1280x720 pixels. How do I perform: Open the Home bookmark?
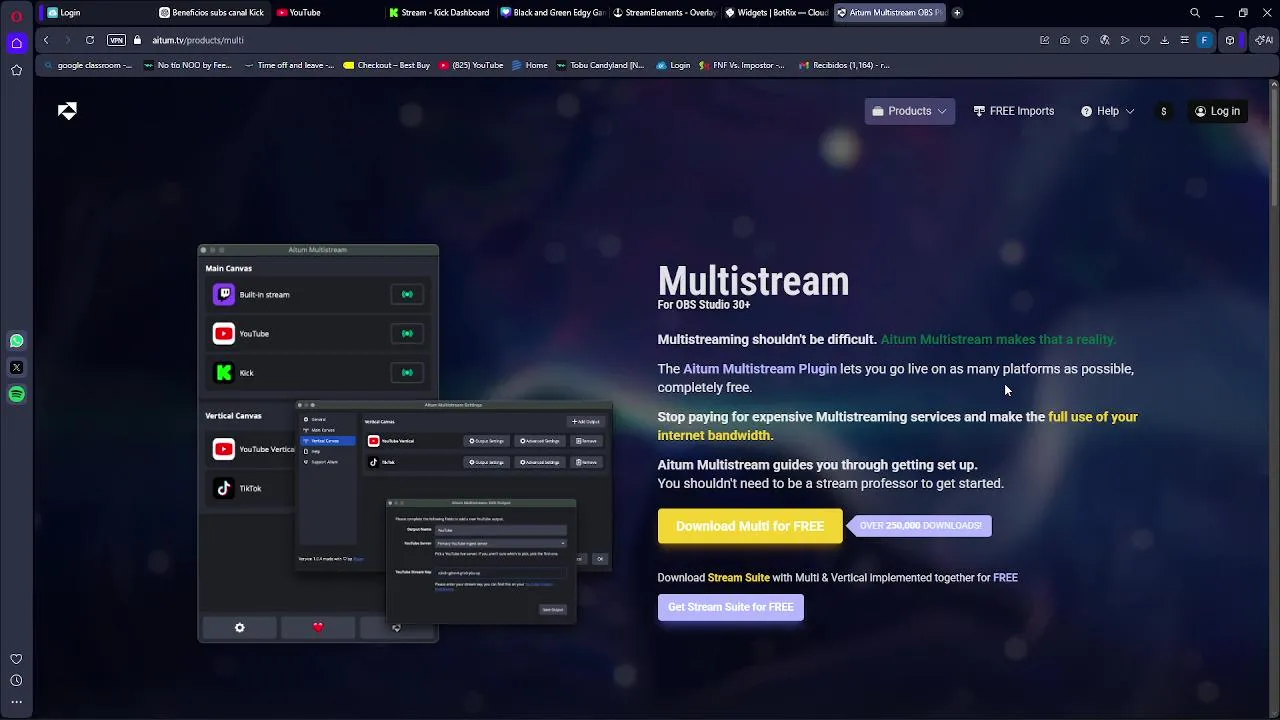coord(530,65)
